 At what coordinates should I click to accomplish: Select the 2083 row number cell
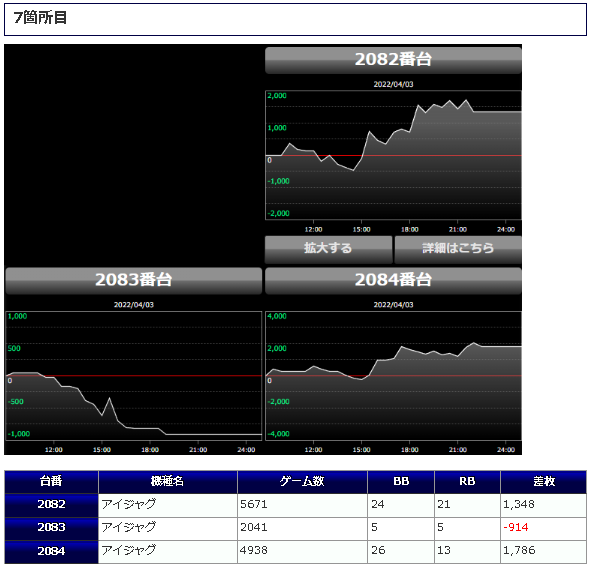click(x=51, y=529)
